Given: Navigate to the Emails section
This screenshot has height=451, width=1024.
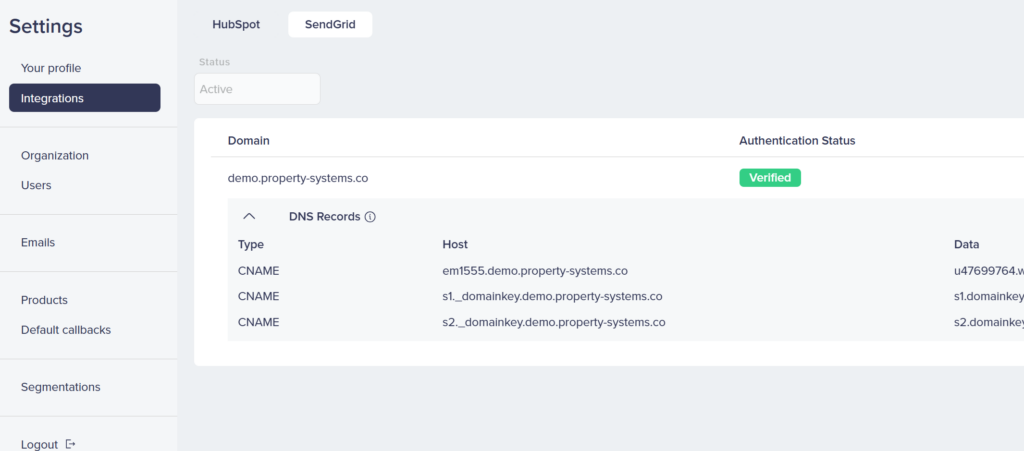Looking at the screenshot, I should pos(38,242).
